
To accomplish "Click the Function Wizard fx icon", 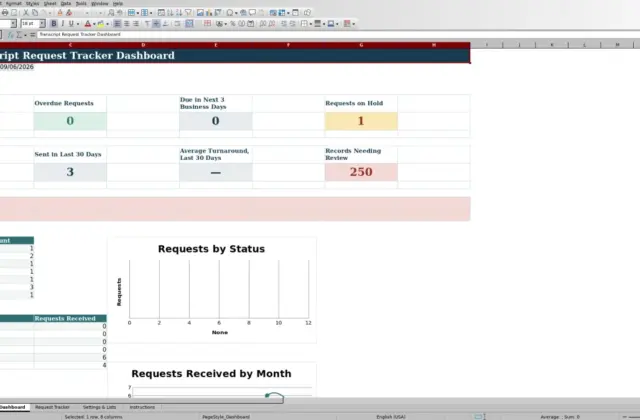I will pos(11,35).
